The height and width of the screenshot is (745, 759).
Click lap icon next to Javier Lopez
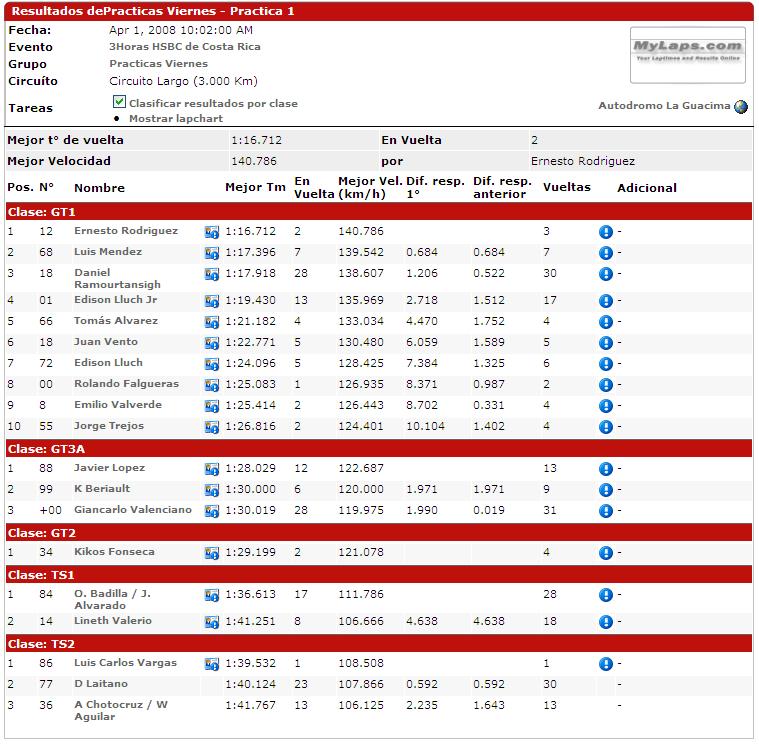pos(212,469)
